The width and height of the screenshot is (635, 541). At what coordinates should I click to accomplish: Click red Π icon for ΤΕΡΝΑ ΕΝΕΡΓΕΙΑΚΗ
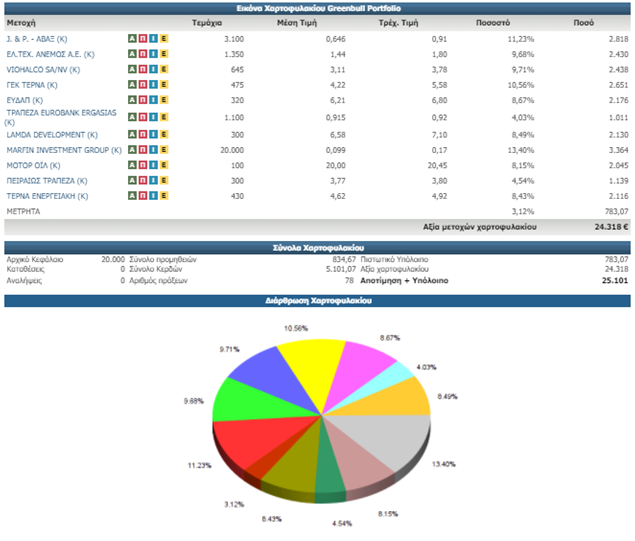[x=143, y=196]
